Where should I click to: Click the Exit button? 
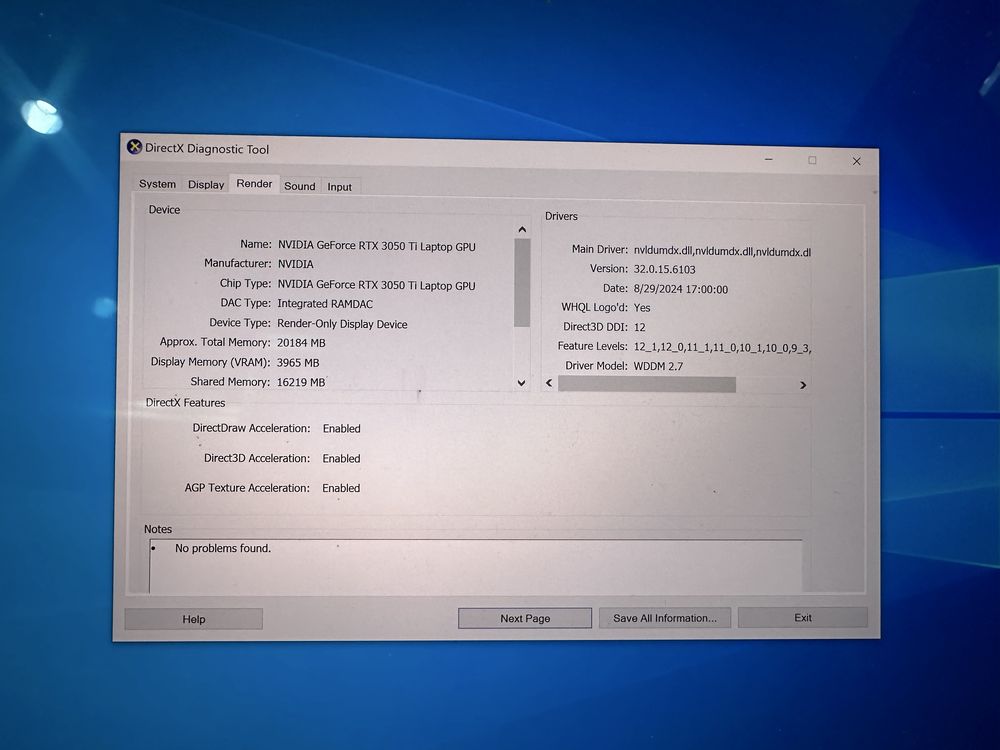[803, 617]
